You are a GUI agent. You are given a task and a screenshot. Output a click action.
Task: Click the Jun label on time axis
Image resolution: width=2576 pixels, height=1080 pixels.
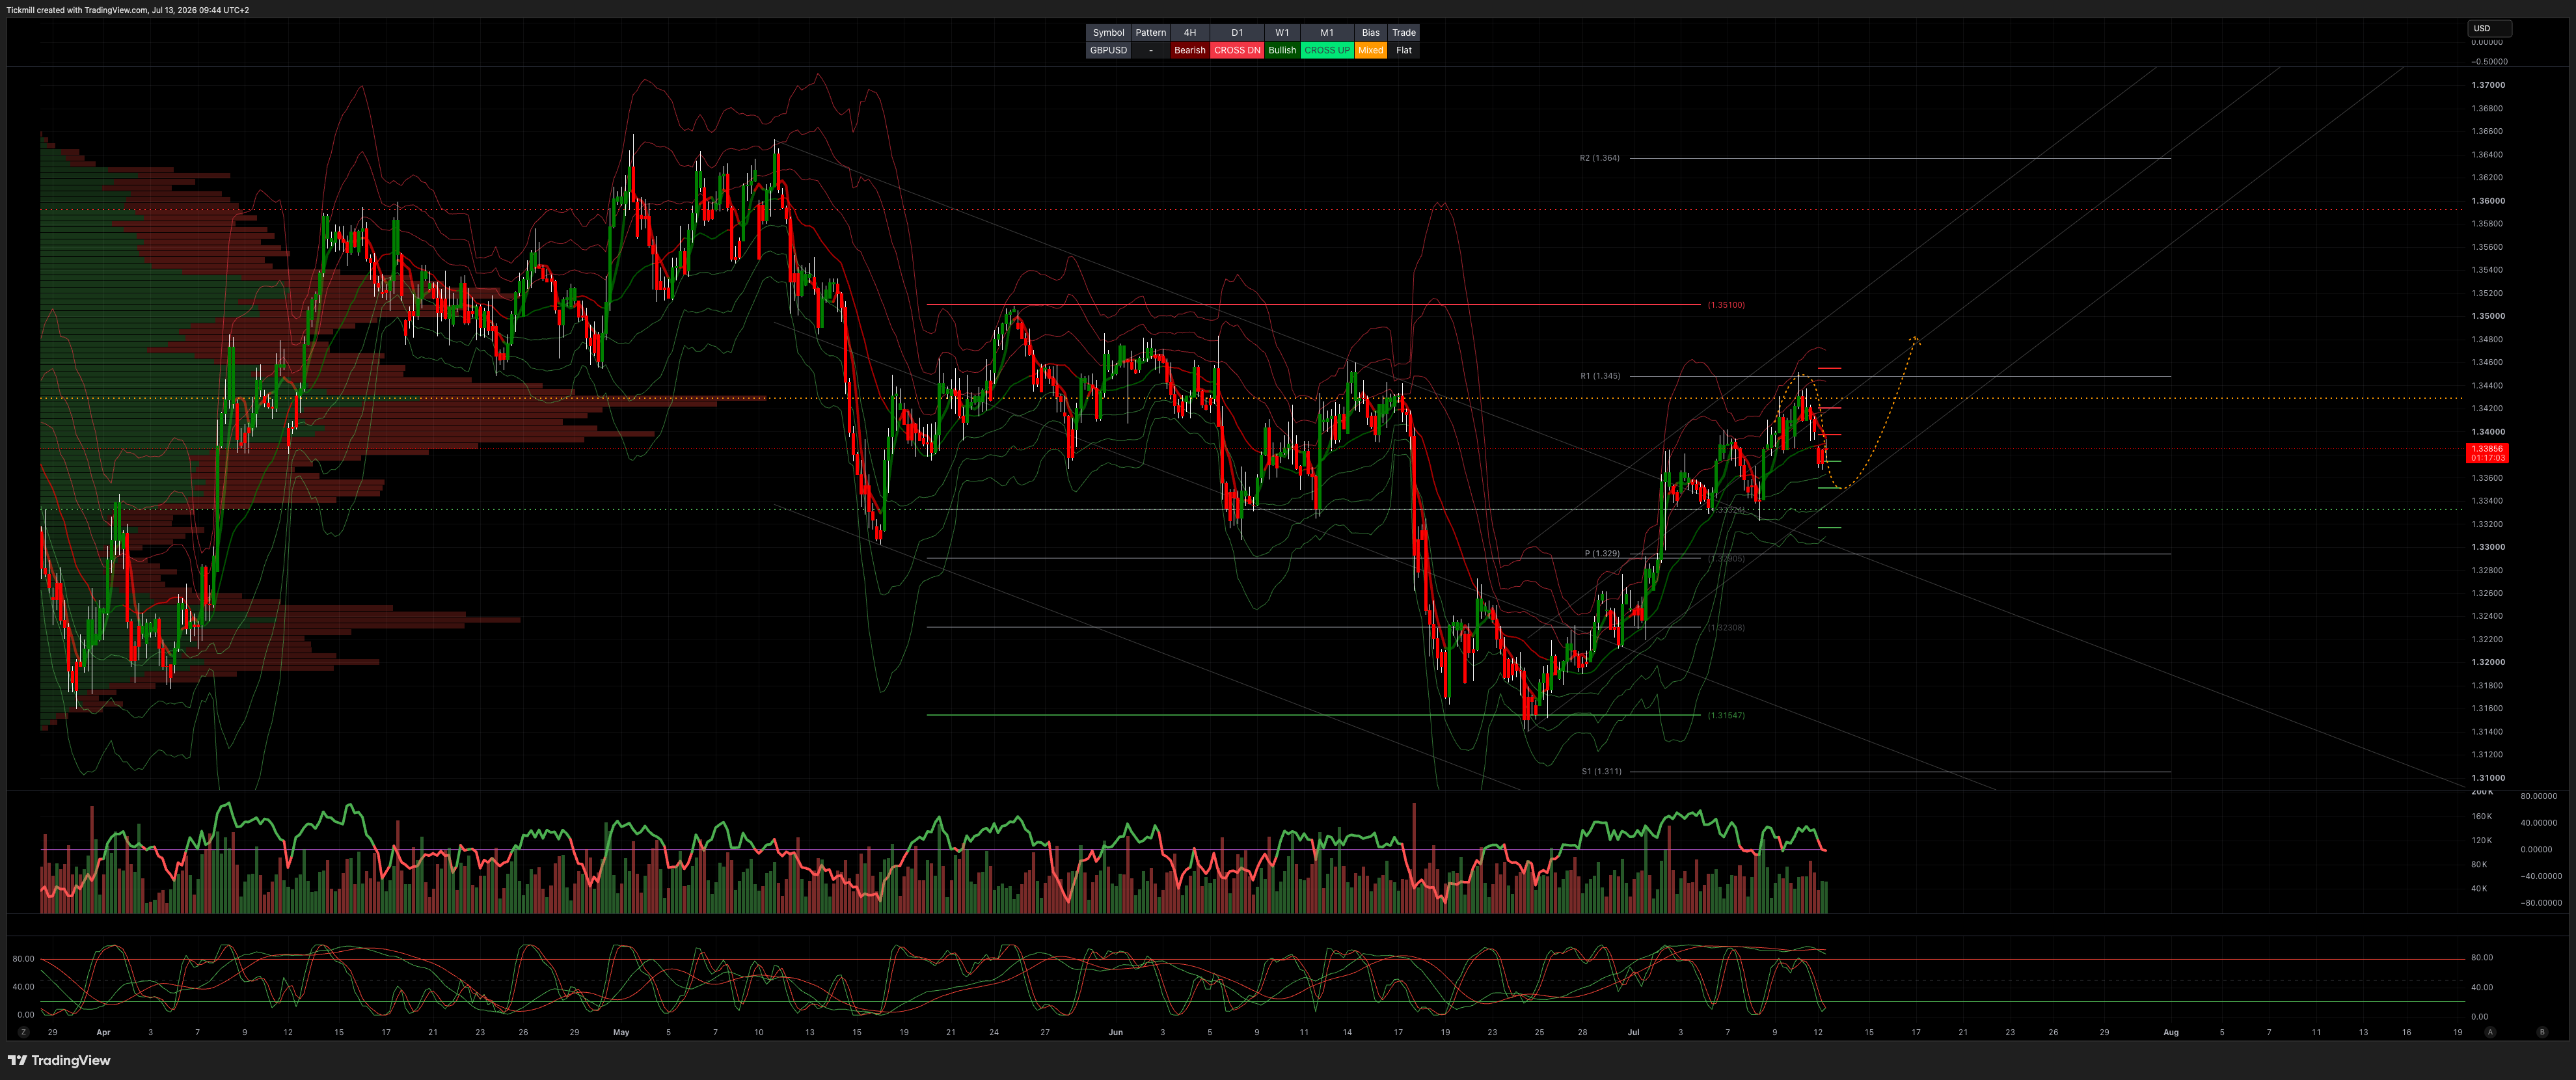click(1115, 1032)
